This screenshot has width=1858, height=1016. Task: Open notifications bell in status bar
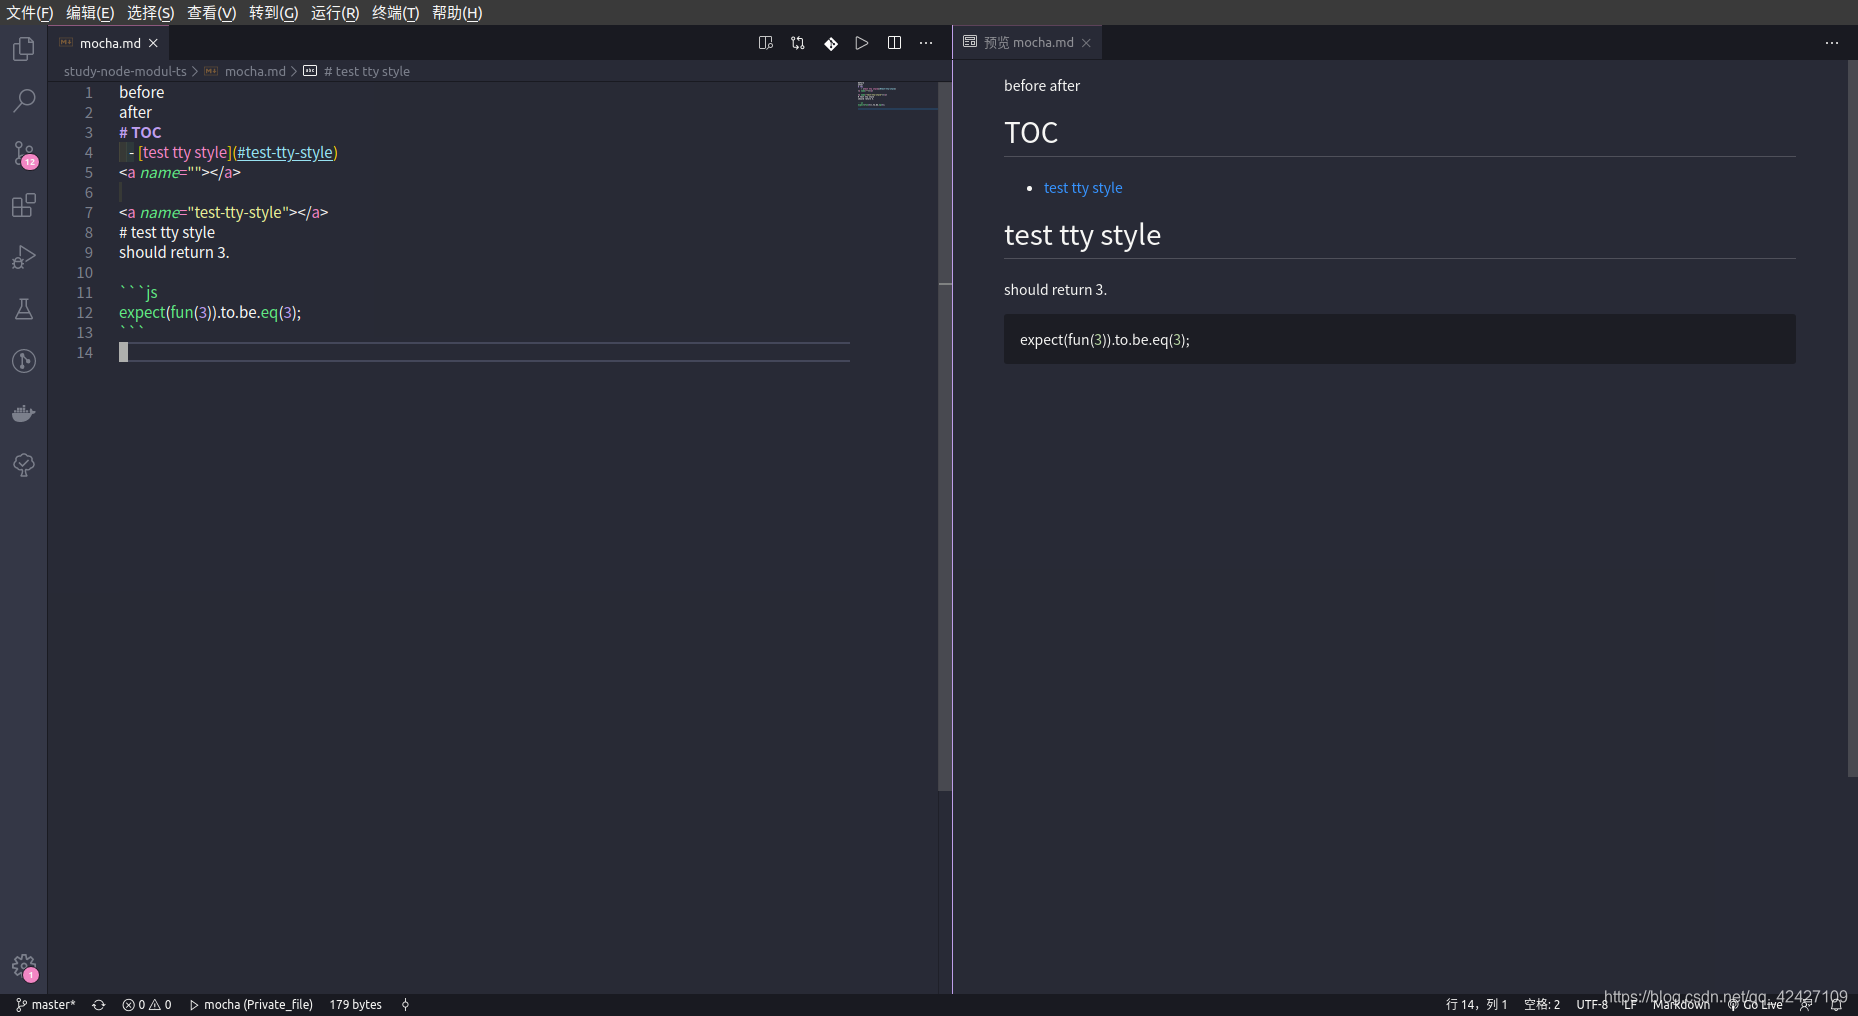click(x=1836, y=1005)
